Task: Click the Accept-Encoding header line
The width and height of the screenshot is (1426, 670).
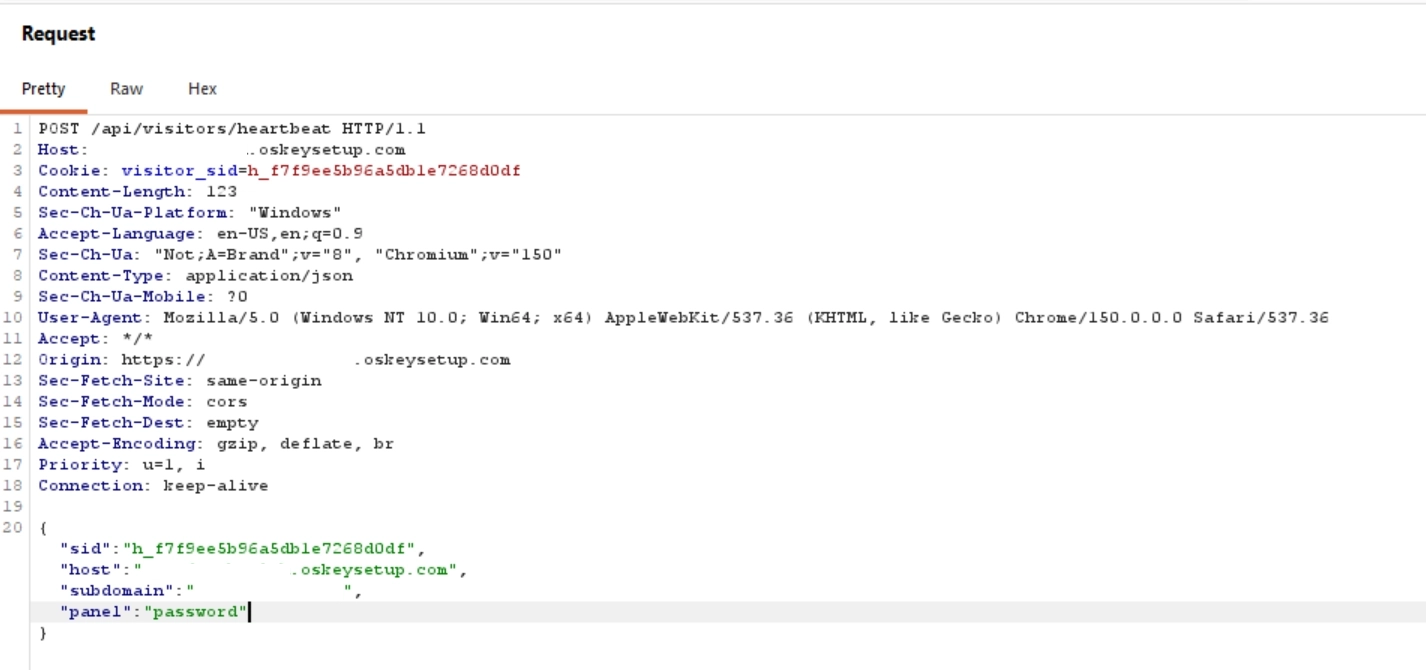Action: [x=216, y=444]
